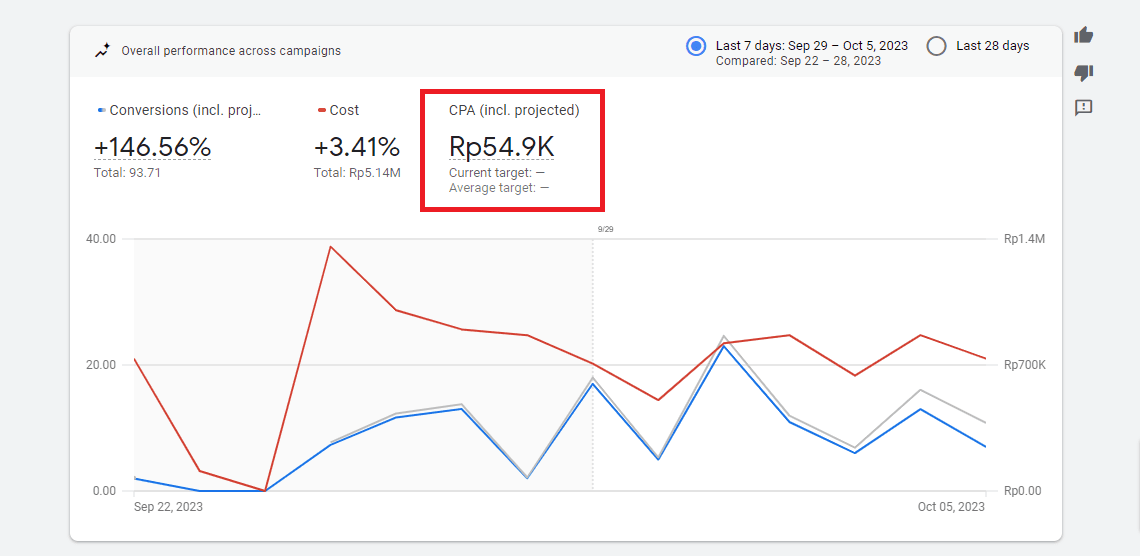Click the Overall performance across campaigns title
The height and width of the screenshot is (556, 1140).
231,51
